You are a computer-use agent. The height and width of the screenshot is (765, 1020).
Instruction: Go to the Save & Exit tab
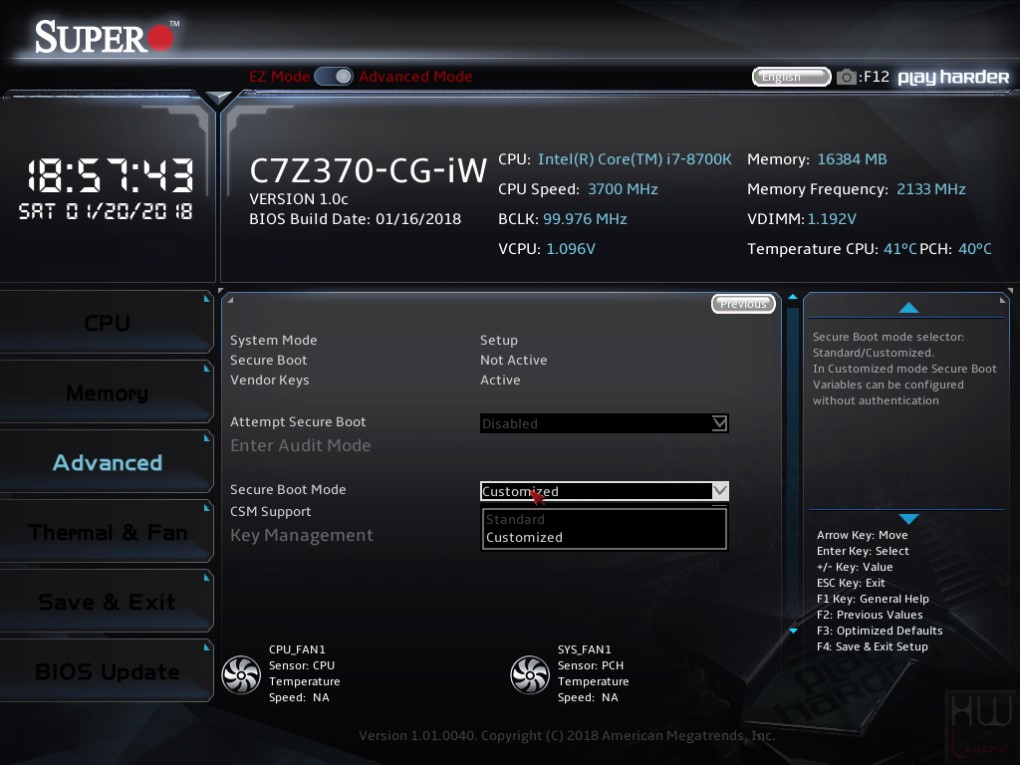[107, 602]
